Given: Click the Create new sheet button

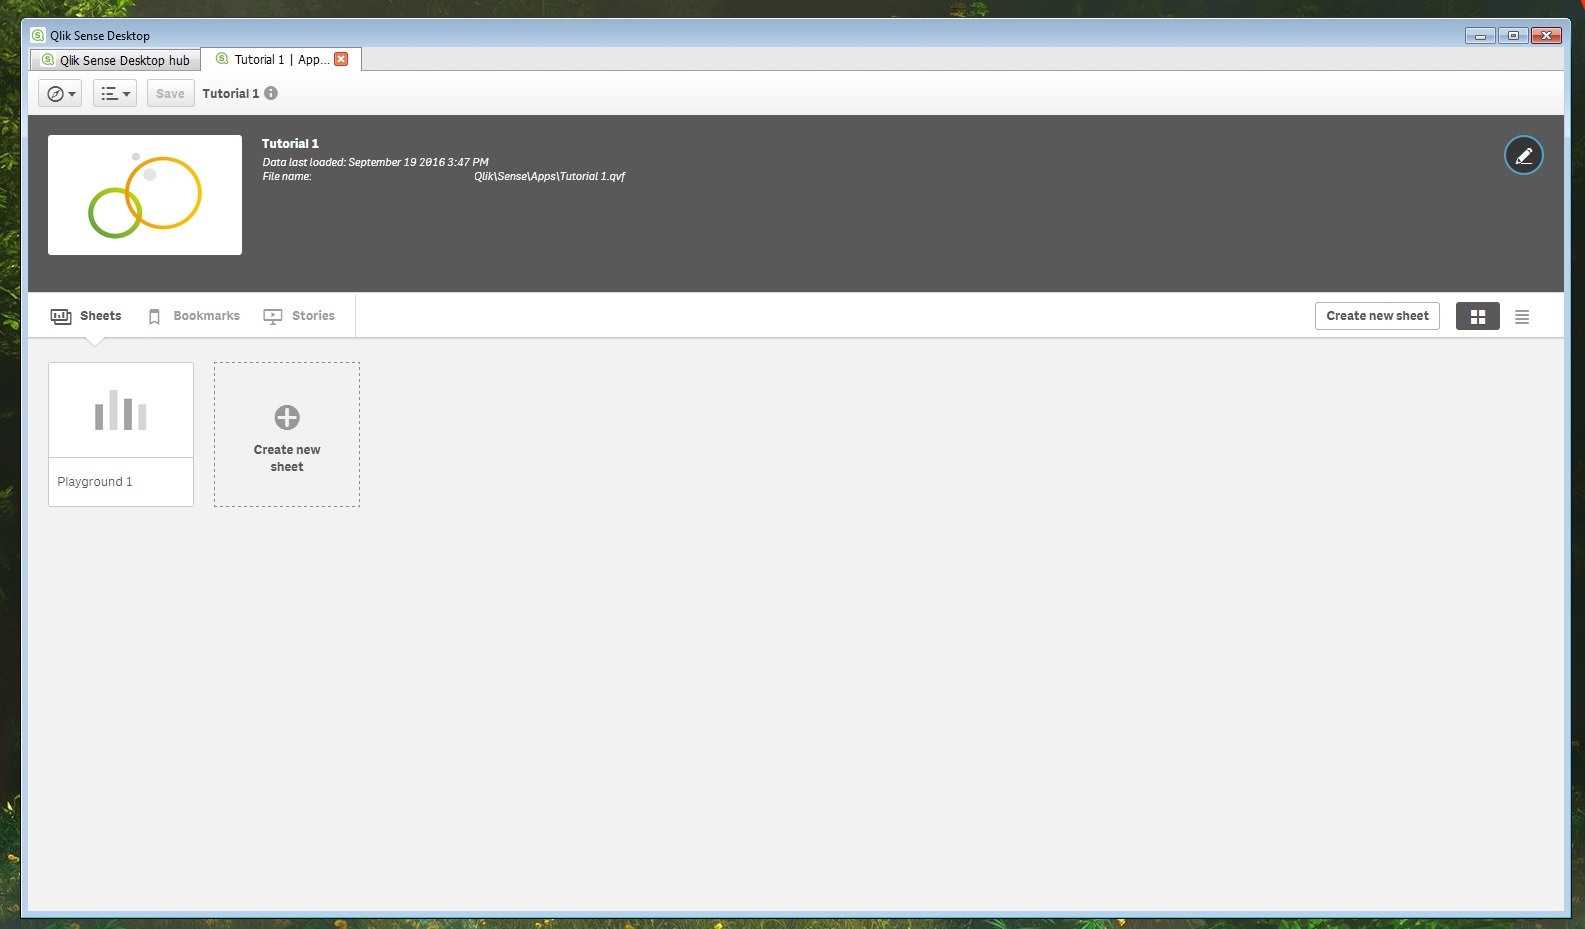Looking at the screenshot, I should click(x=1377, y=316).
